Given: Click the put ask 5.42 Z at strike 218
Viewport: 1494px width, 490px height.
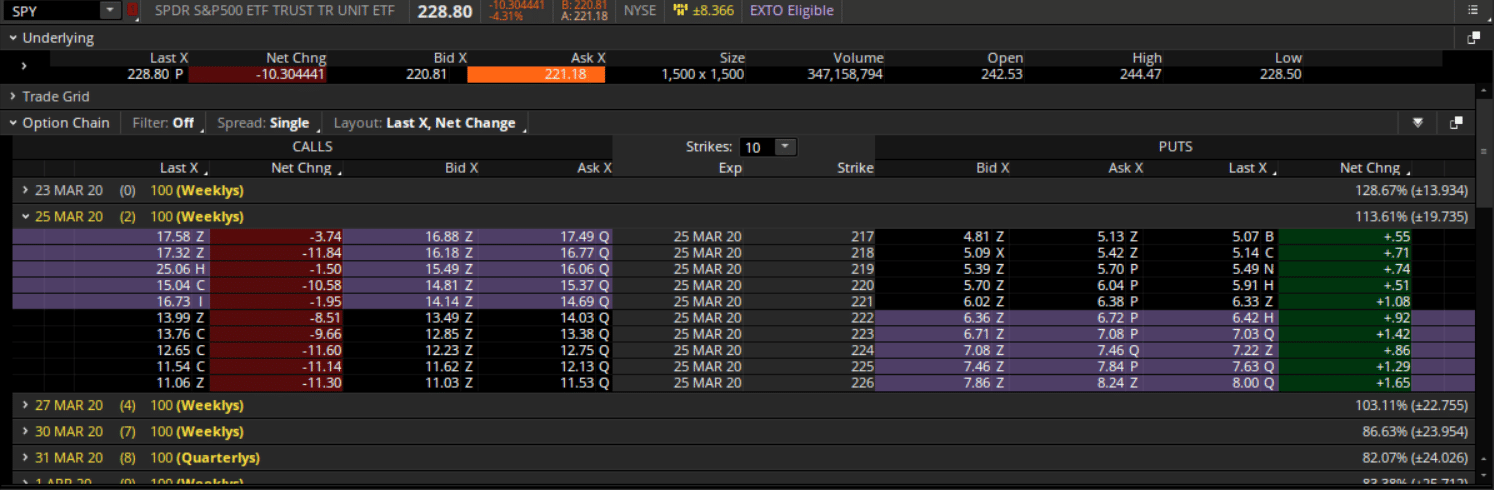Looking at the screenshot, I should (1119, 253).
